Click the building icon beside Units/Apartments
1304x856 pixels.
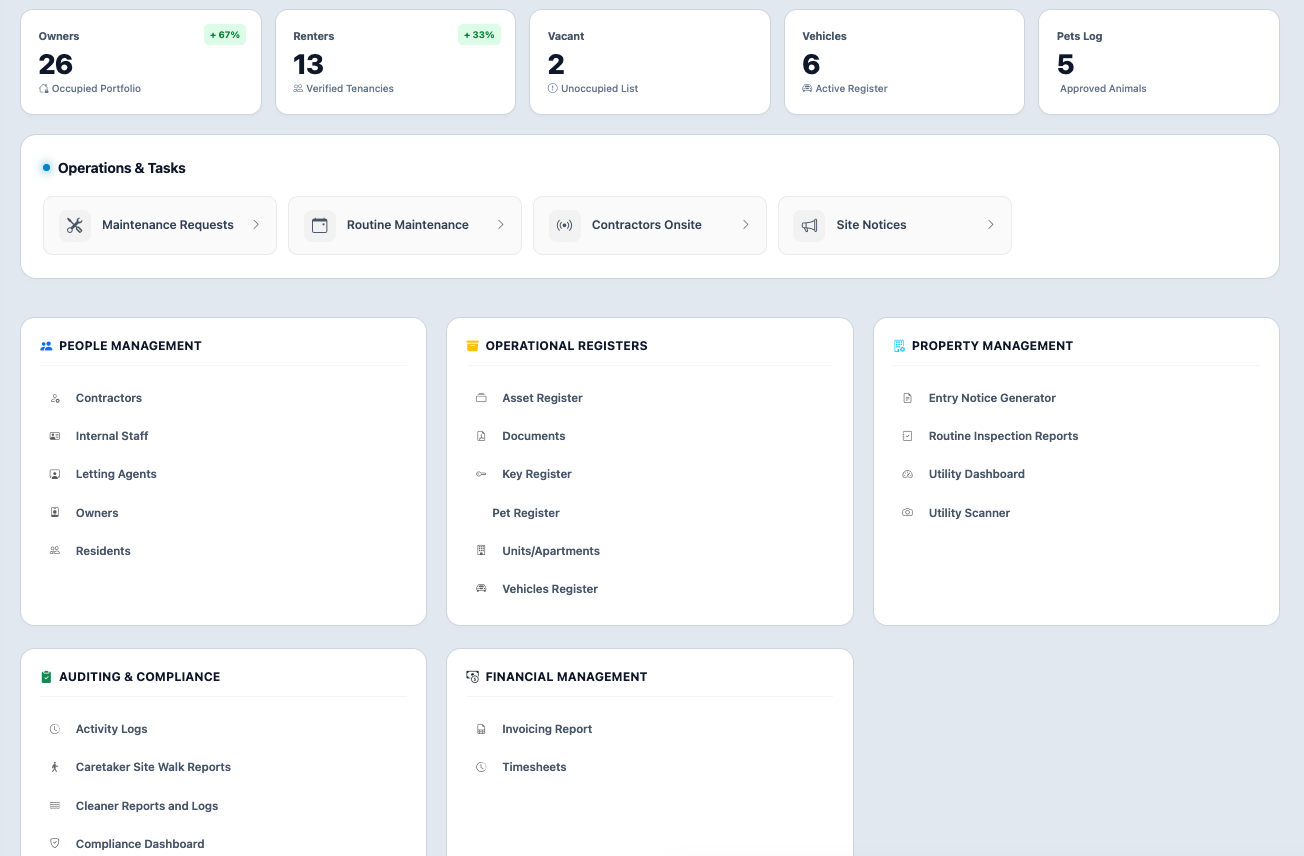(481, 550)
